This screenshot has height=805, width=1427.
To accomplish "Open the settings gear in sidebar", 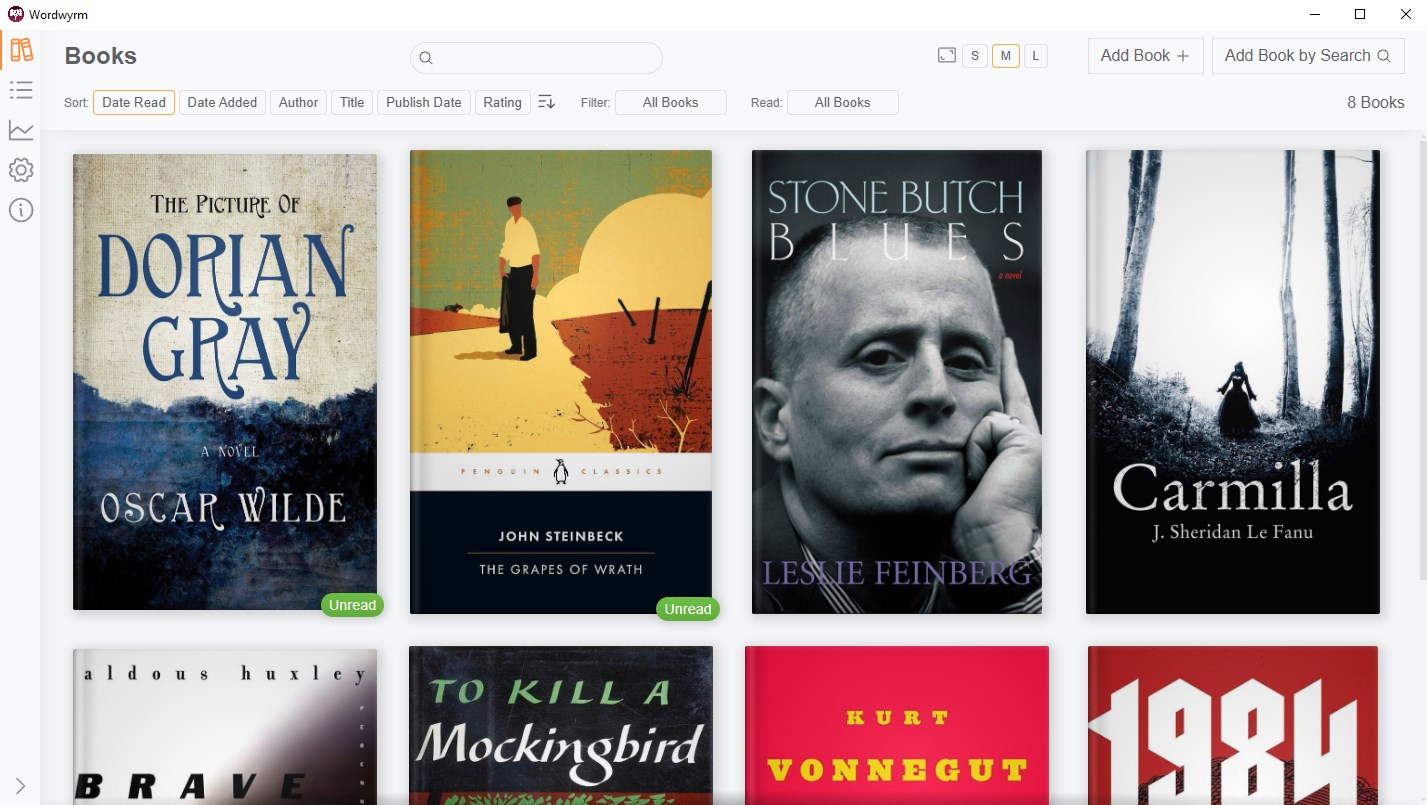I will tap(21, 170).
